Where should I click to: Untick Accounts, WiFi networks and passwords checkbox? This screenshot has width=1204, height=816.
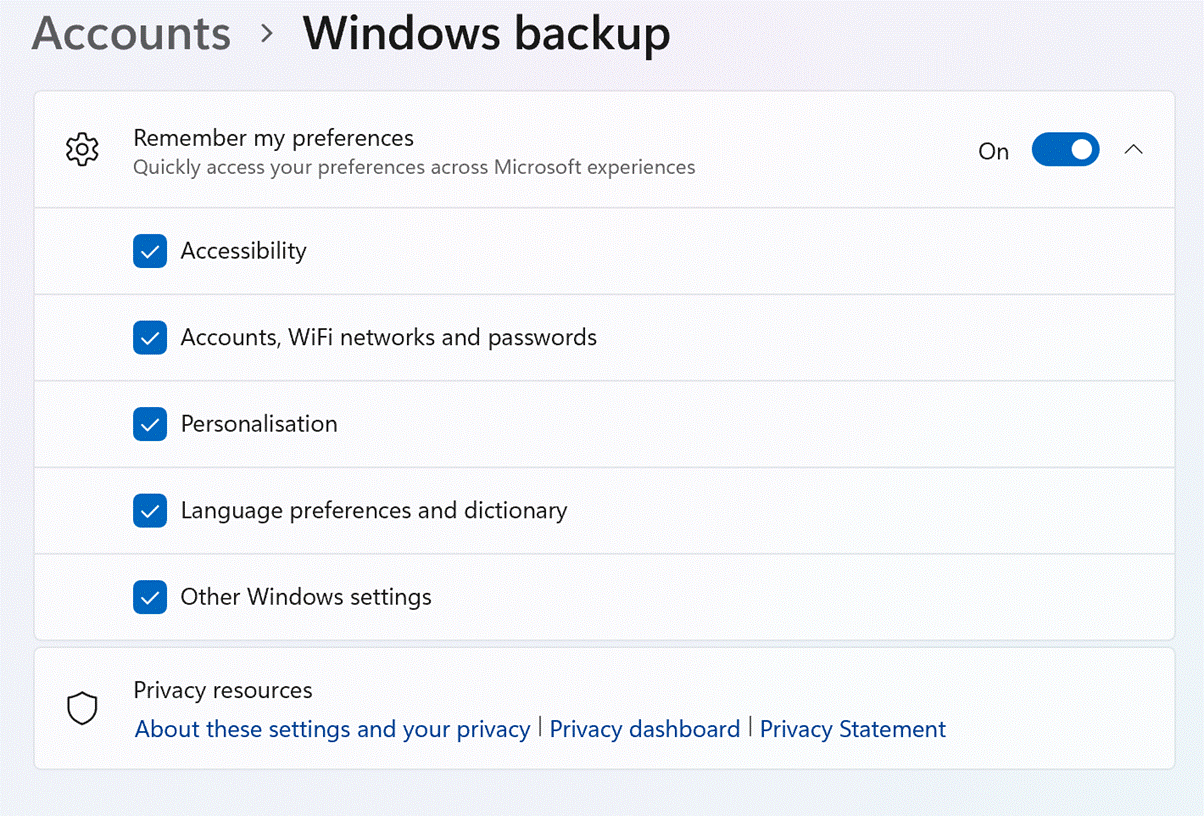[150, 338]
